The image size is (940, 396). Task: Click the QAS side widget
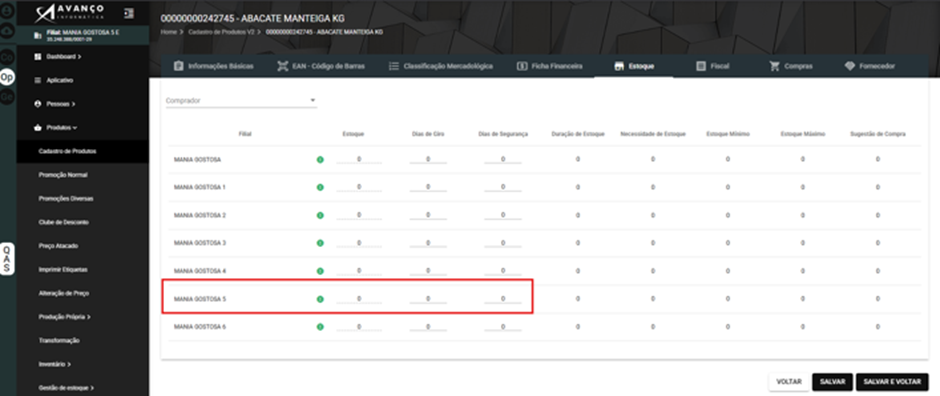(7, 259)
